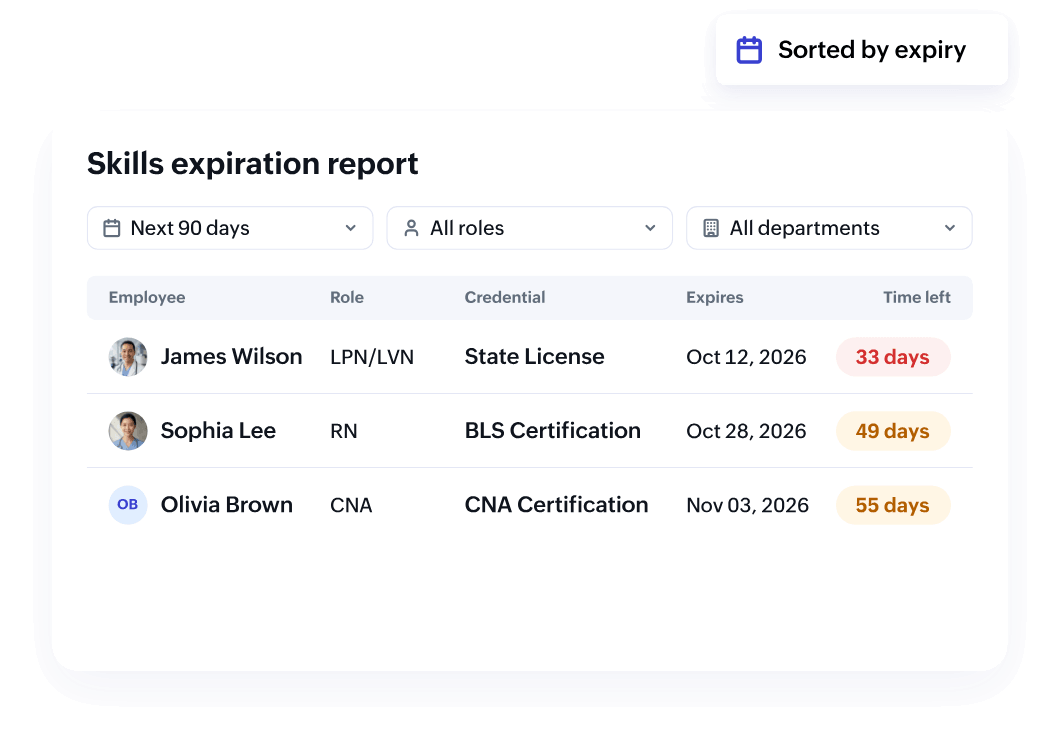The height and width of the screenshot is (742, 1060).
Task: Click James Wilson's avatar photo
Action: pos(128,357)
